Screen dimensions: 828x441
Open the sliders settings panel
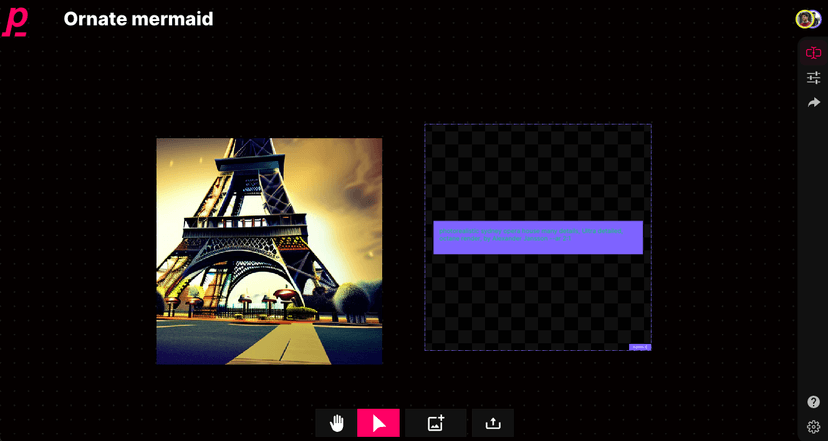click(813, 78)
